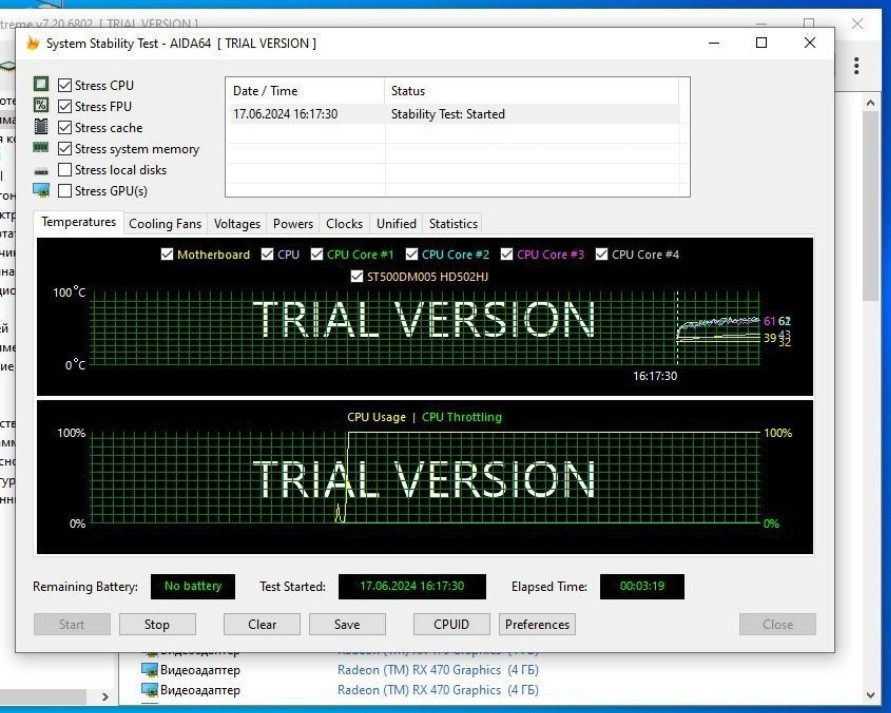
Task: Click the AIDA64 flame icon in titlebar
Action: point(33,43)
